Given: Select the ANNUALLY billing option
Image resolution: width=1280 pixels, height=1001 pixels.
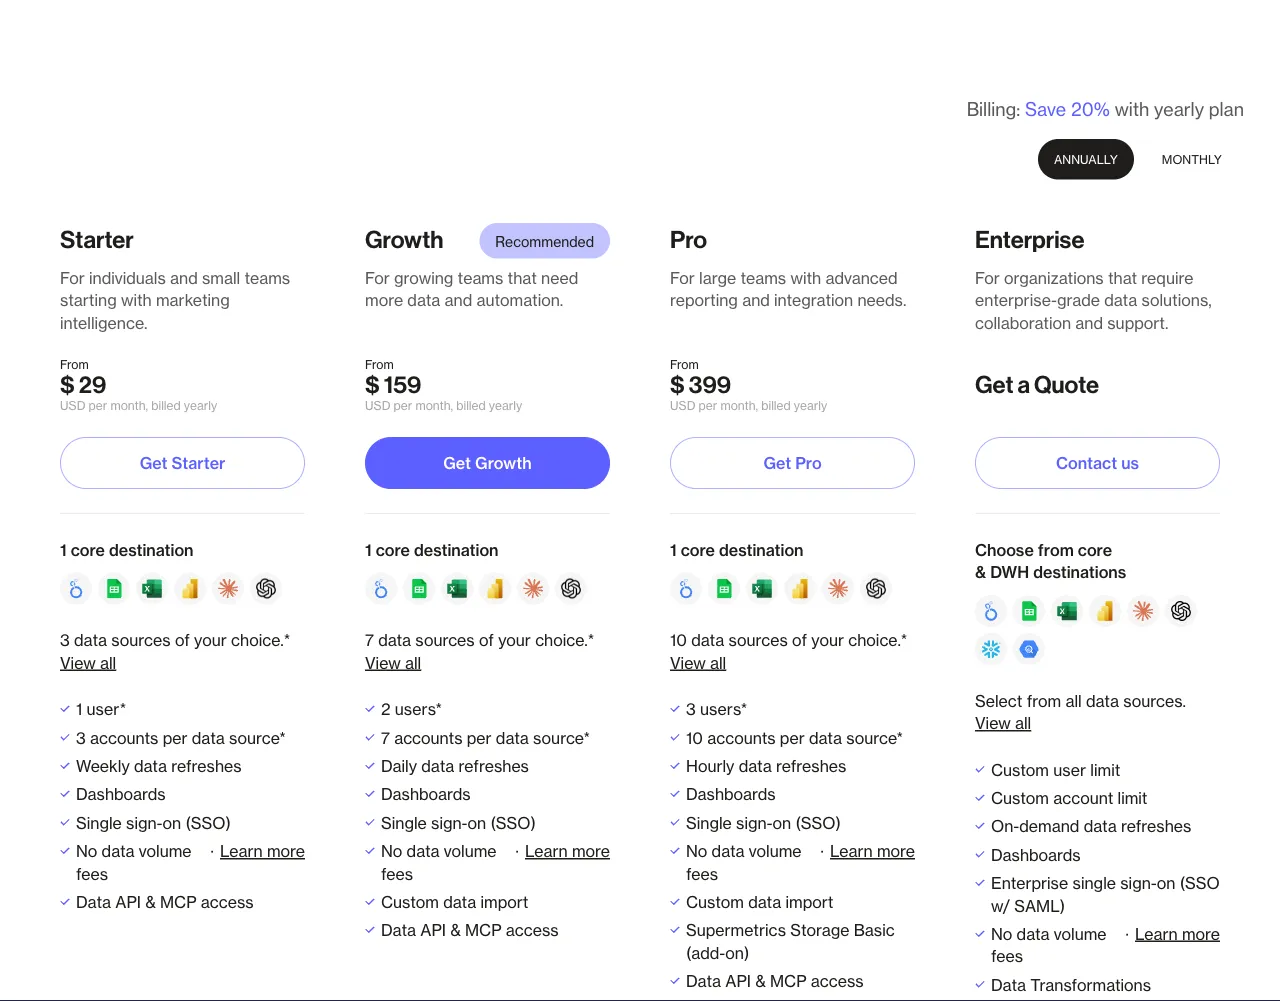Looking at the screenshot, I should (x=1086, y=159).
